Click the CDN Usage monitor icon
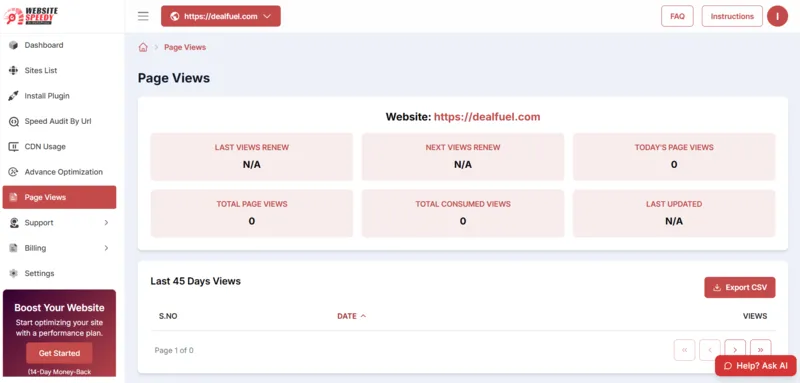Image resolution: width=800 pixels, height=383 pixels. (x=14, y=147)
